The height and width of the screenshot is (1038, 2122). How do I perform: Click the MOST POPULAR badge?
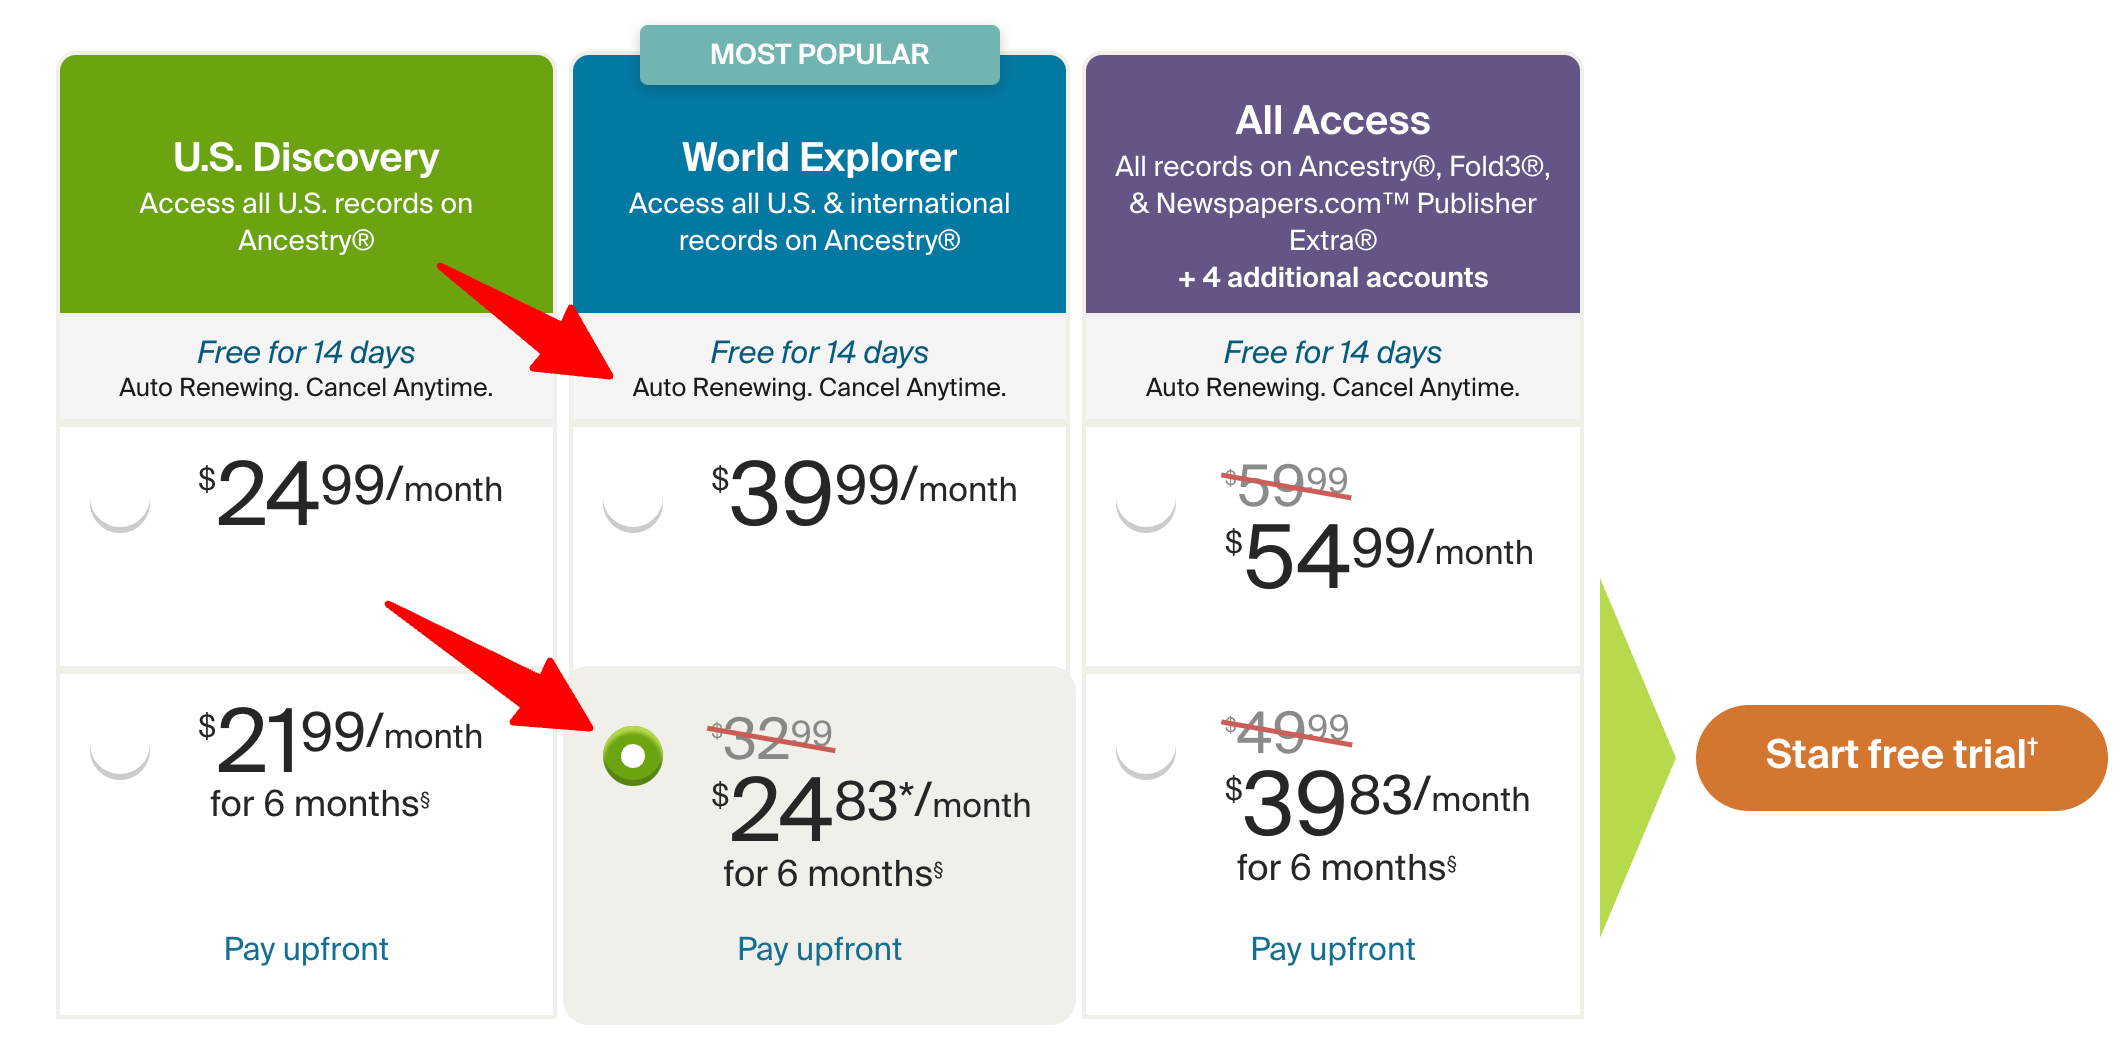click(820, 54)
